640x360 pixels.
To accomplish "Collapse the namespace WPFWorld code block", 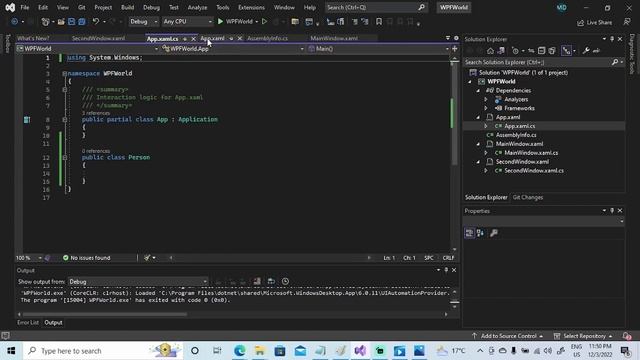I will click(x=64, y=73).
